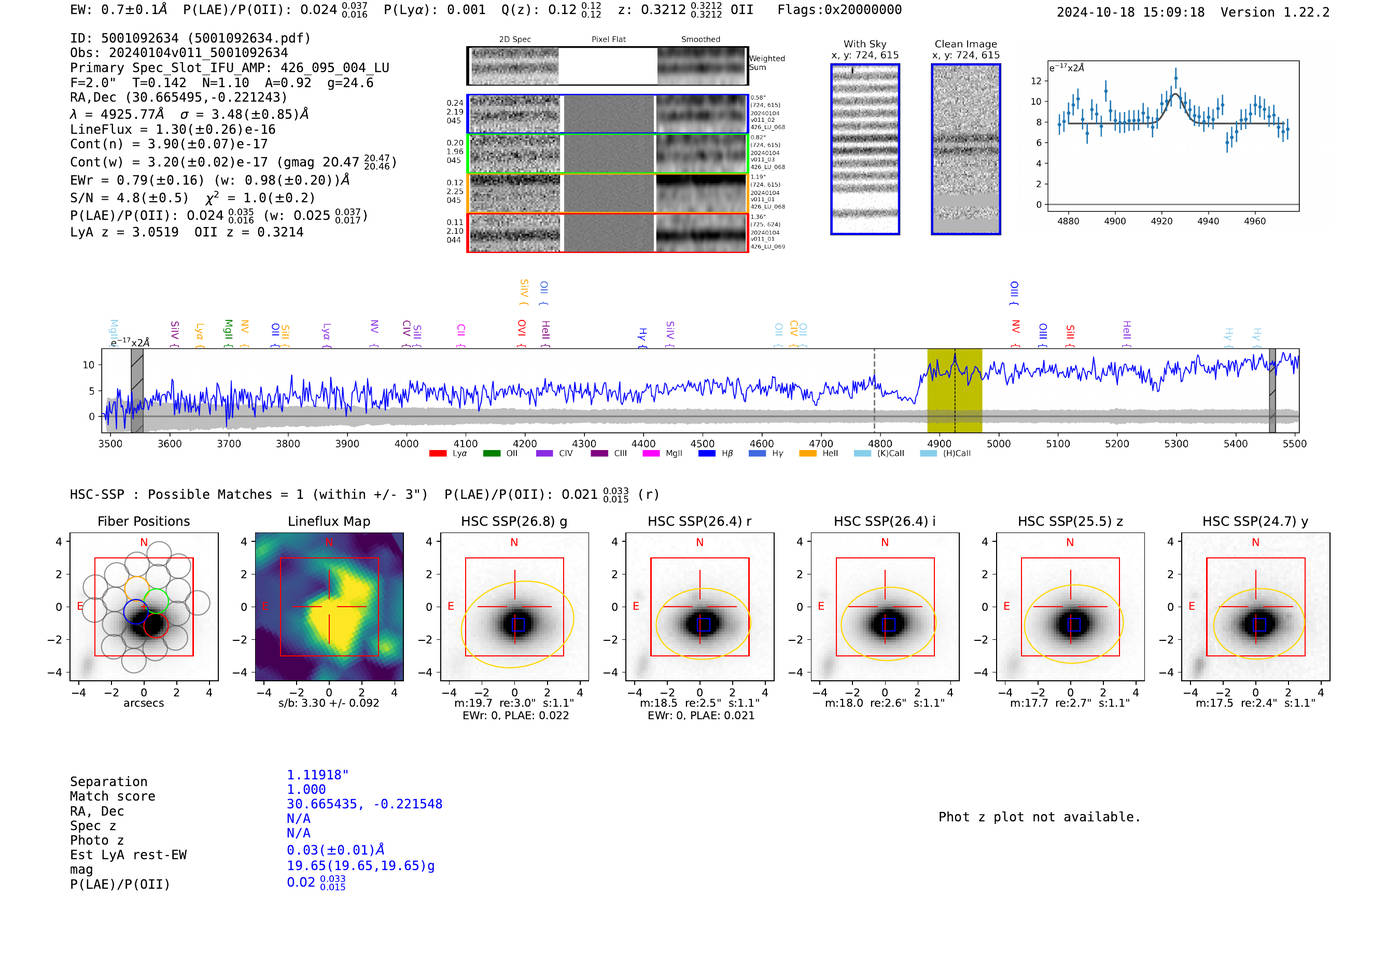Click the orange-outlined fiber 2D spectrum row
1400x953 pixels.
[608, 193]
